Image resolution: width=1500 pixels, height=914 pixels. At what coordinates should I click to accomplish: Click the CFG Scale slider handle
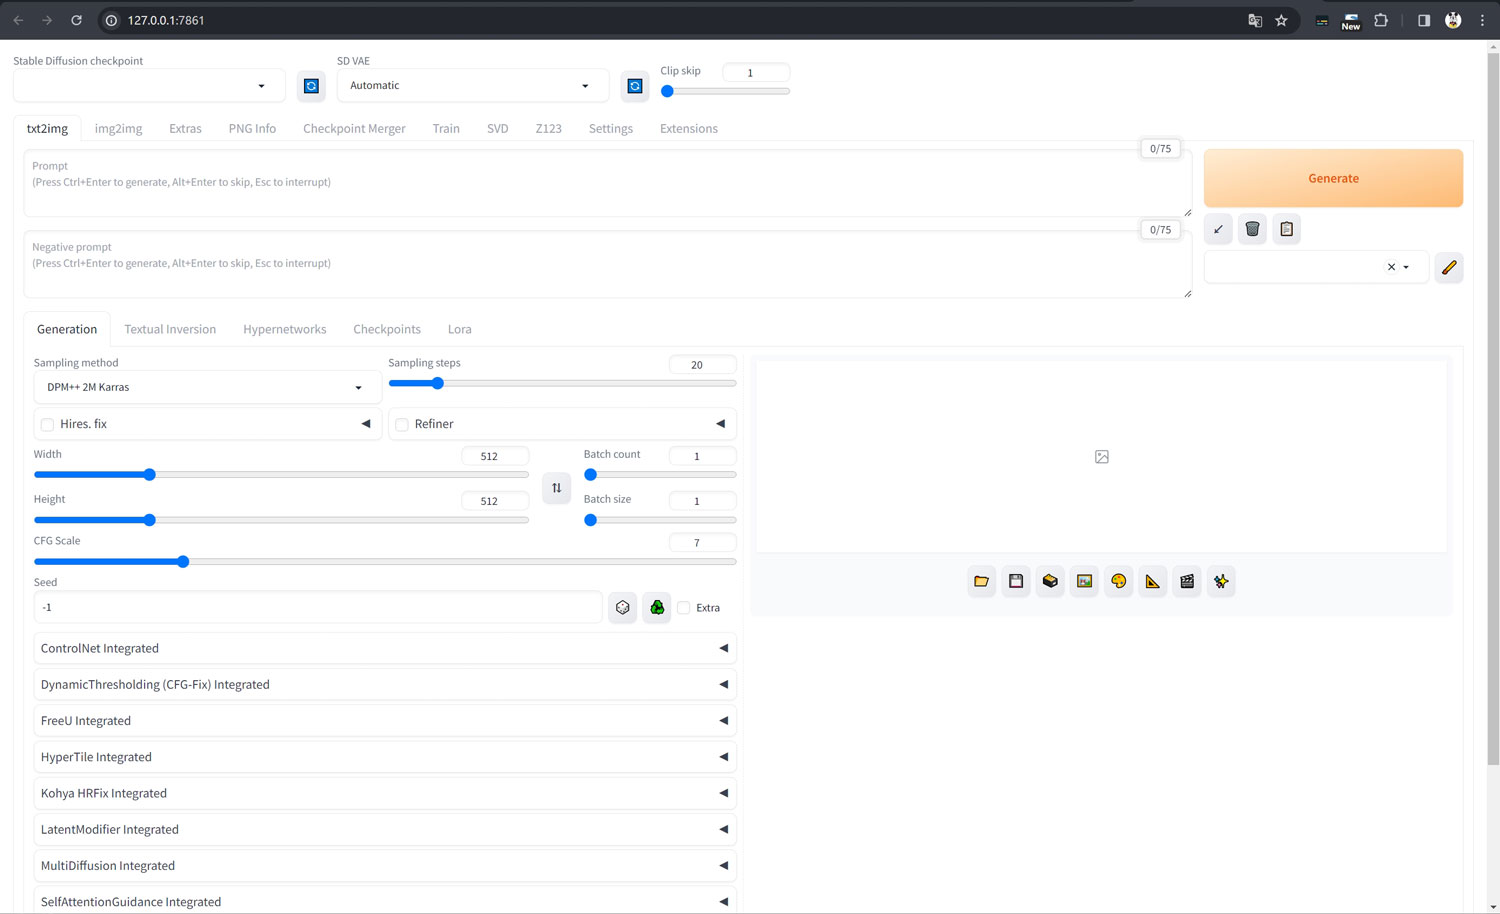(x=183, y=562)
